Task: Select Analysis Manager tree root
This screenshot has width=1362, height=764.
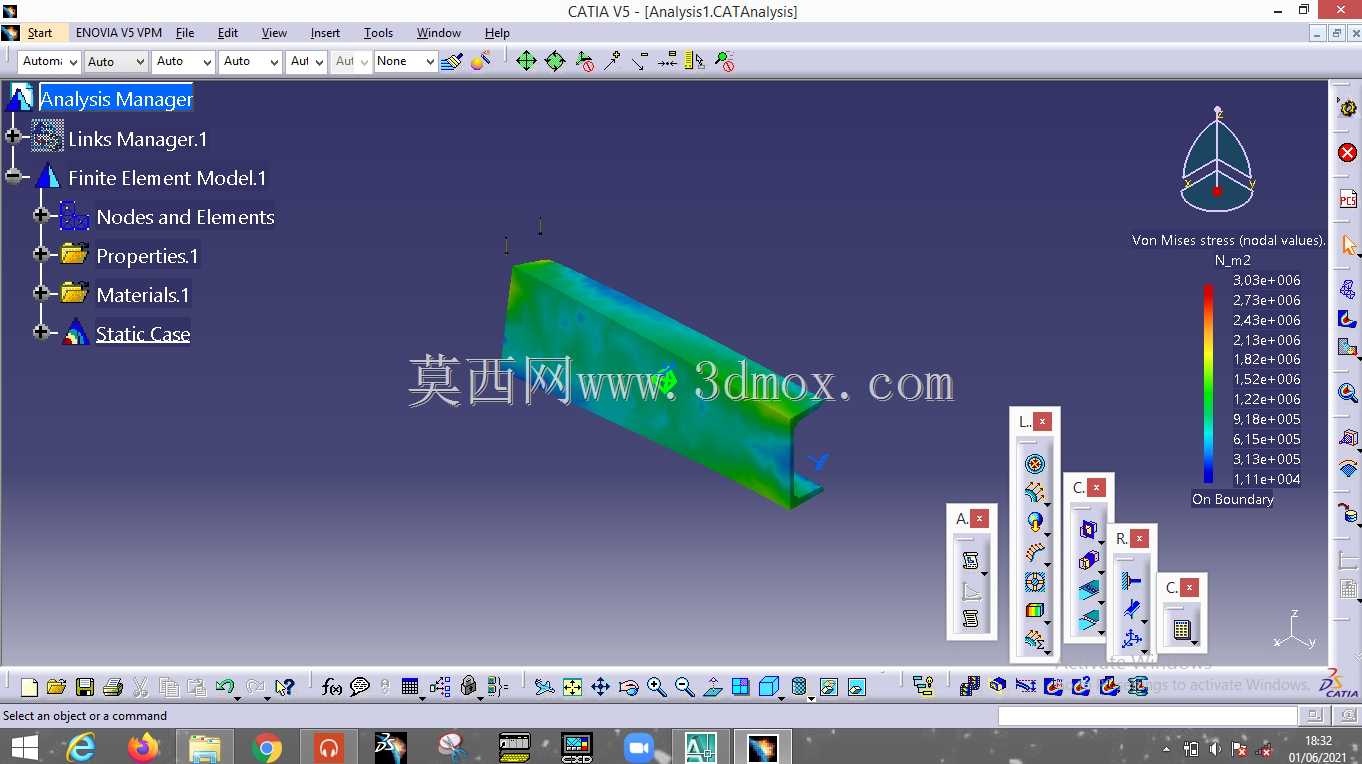Action: tap(116, 99)
